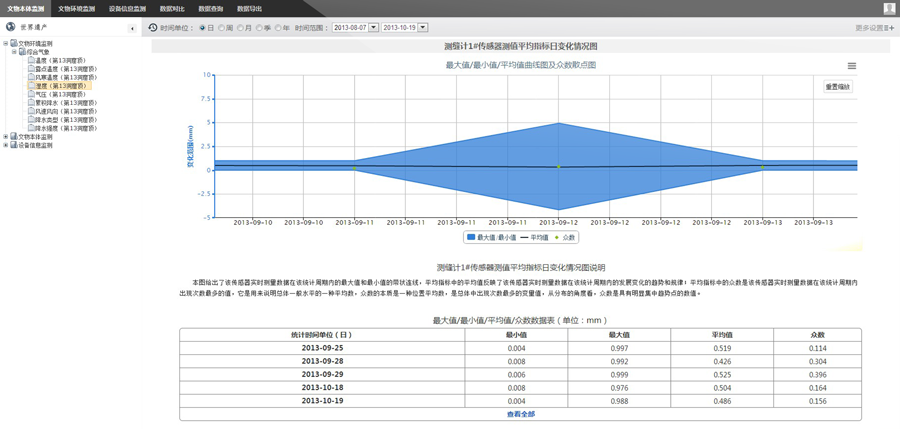Toggle the 最大值/最小值 blue legend swatch
The width and height of the screenshot is (900, 429).
[x=471, y=238]
